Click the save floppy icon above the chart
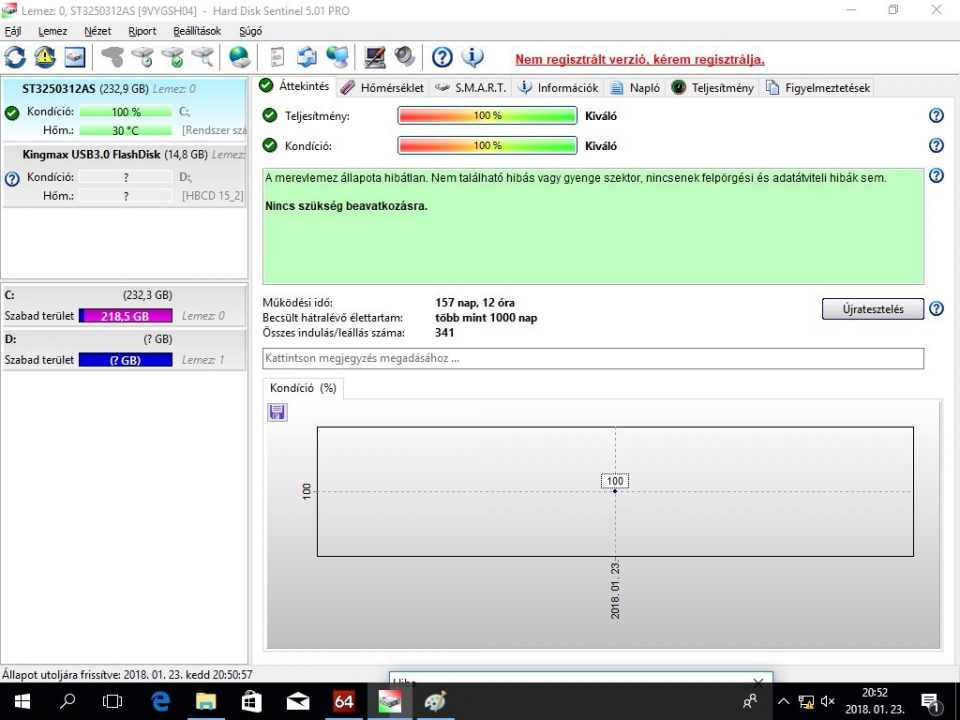This screenshot has width=960, height=720. (277, 412)
